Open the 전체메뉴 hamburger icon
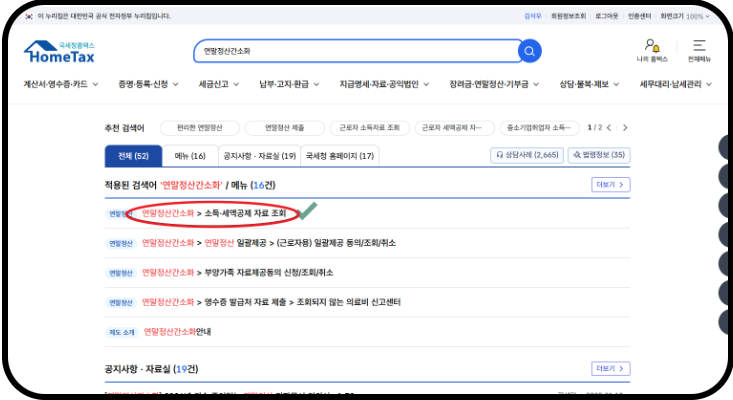 click(699, 50)
